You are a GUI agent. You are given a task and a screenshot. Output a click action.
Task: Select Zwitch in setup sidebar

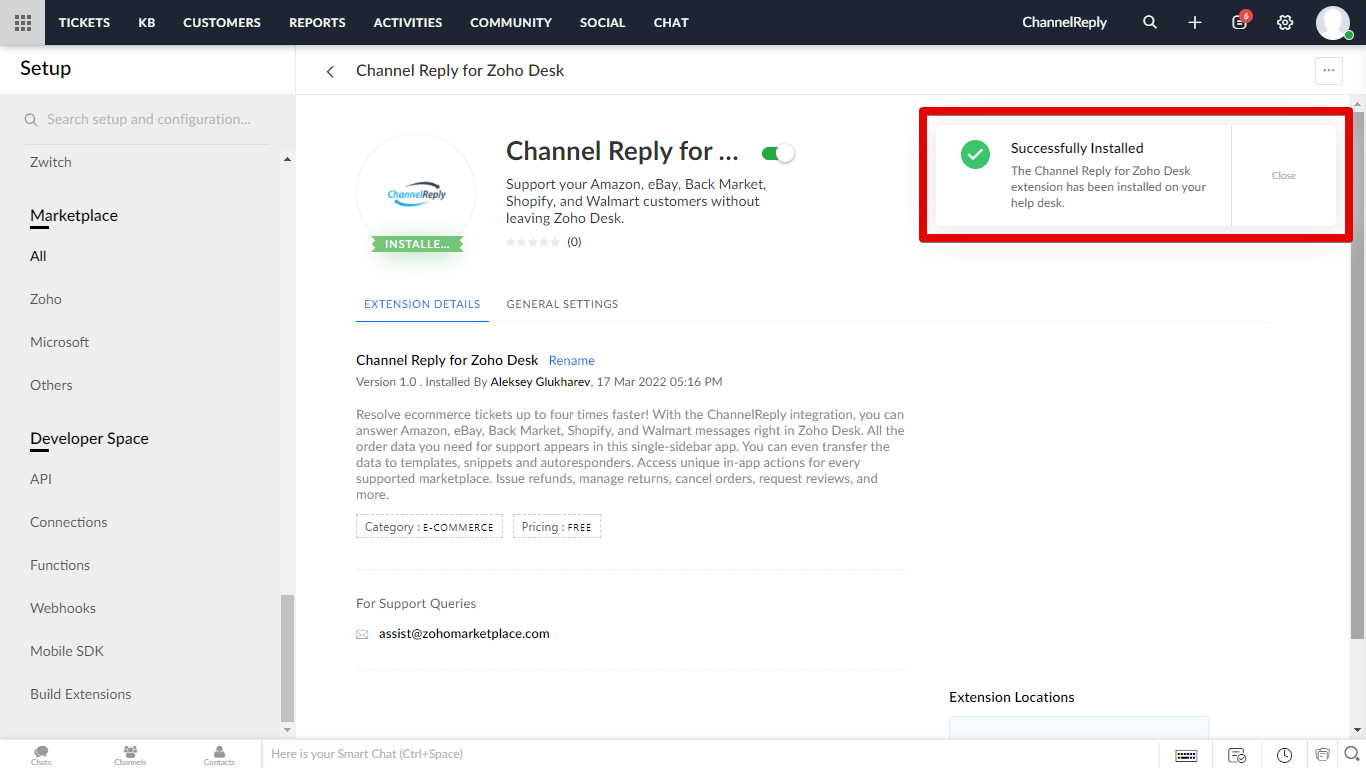pyautogui.click(x=51, y=162)
